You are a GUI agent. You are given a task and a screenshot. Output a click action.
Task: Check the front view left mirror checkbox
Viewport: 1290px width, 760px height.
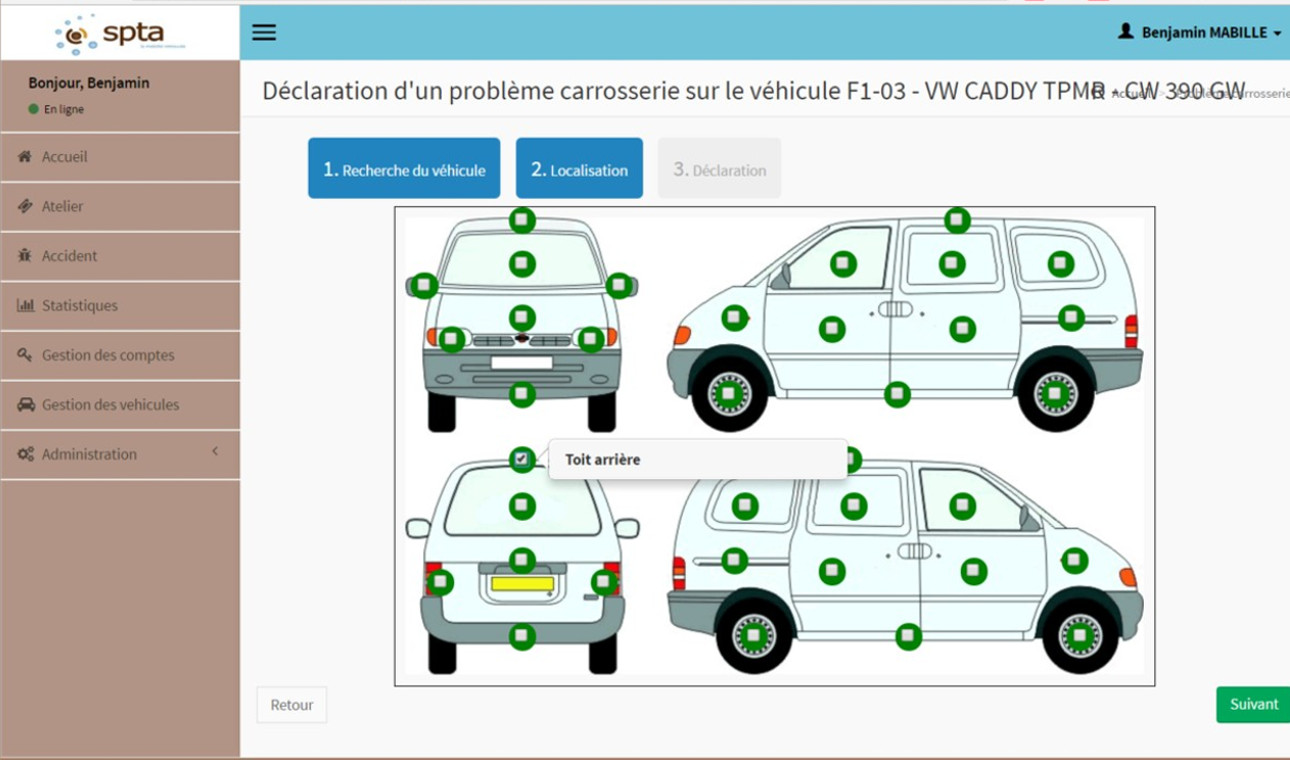point(424,286)
